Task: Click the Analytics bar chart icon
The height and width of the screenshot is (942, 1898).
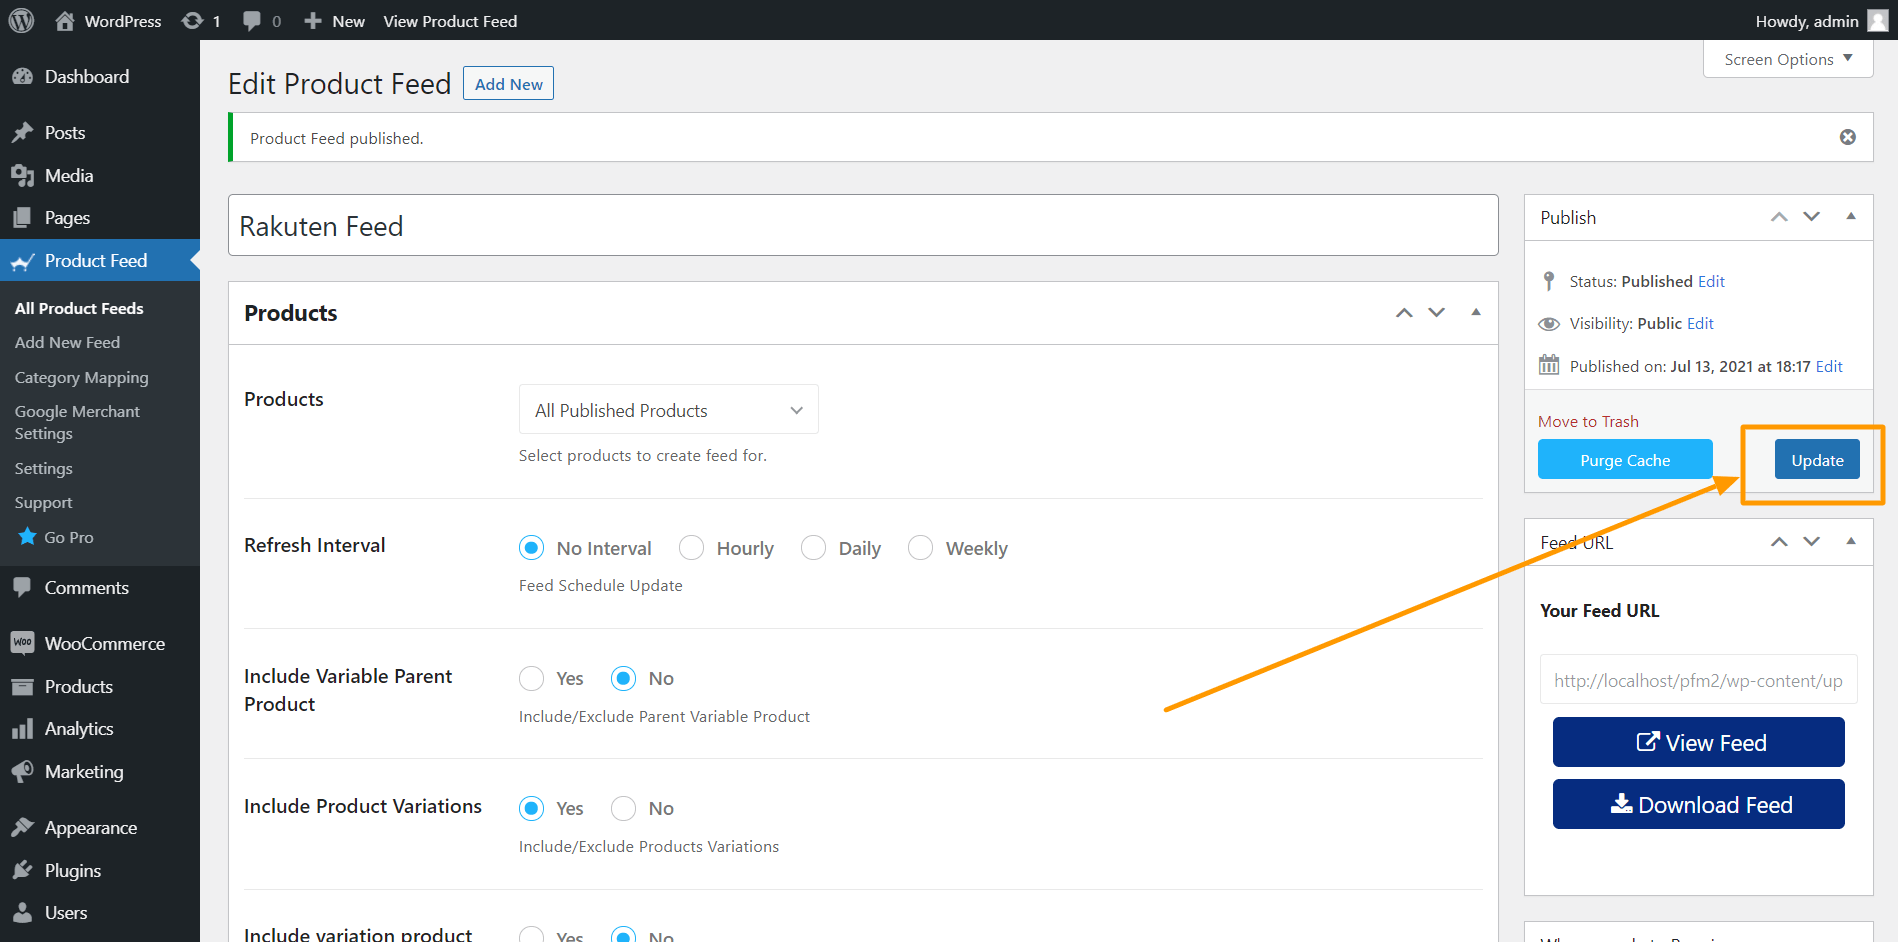Action: [22, 729]
